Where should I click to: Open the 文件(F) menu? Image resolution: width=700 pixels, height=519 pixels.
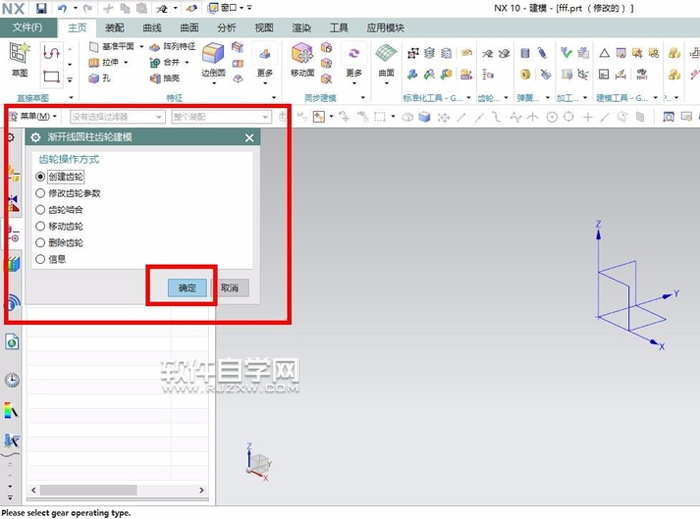point(27,28)
